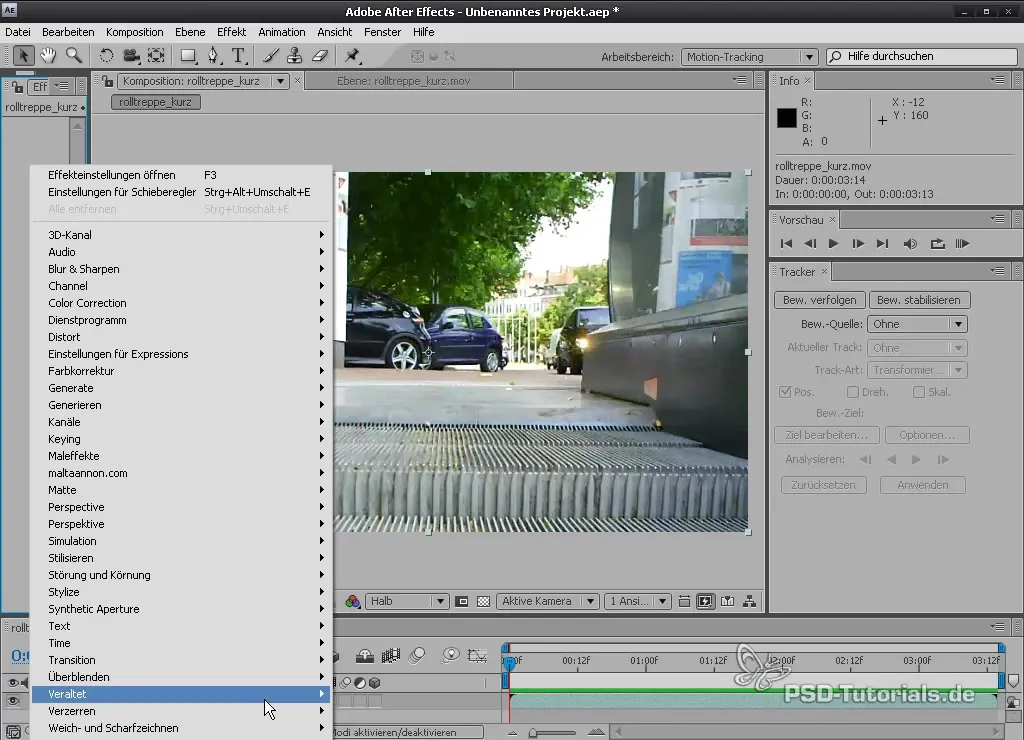Image resolution: width=1024 pixels, height=740 pixels.
Task: Click the Ziel bearbeiten button
Action: click(827, 435)
